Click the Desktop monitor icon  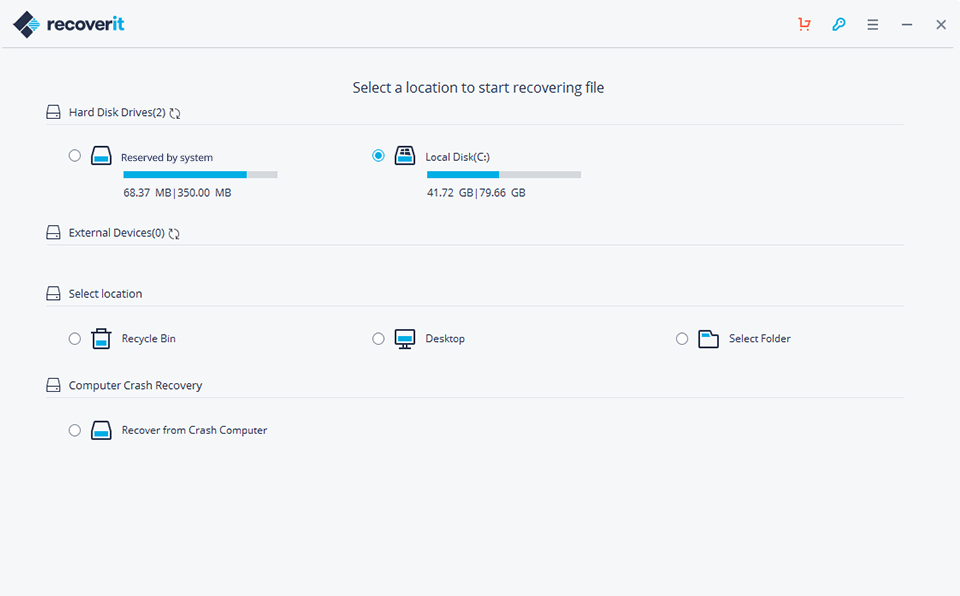tap(404, 338)
